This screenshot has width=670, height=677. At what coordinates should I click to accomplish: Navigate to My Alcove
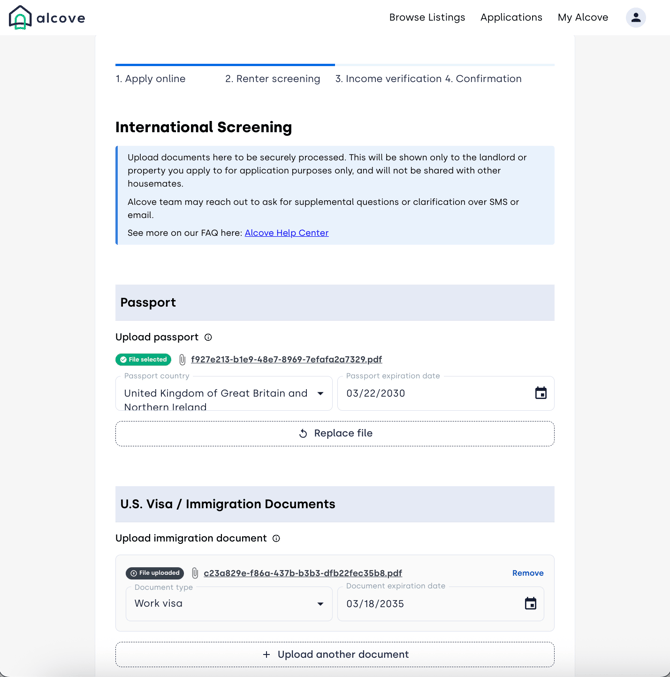point(583,18)
